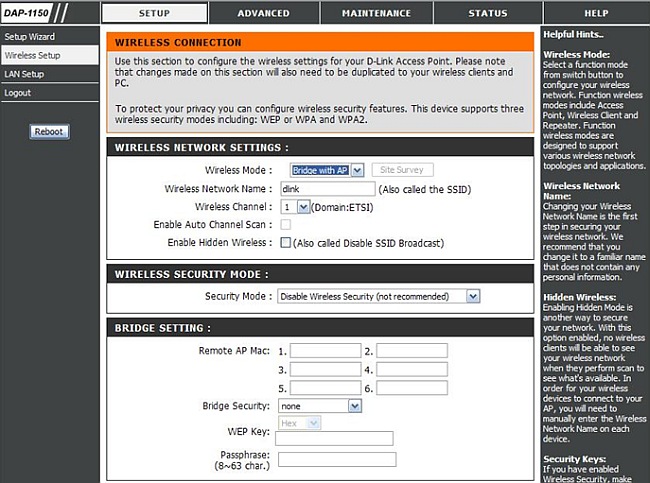Expand the Security Mode dropdown
Viewport: 650px width, 483px height.
tap(377, 296)
